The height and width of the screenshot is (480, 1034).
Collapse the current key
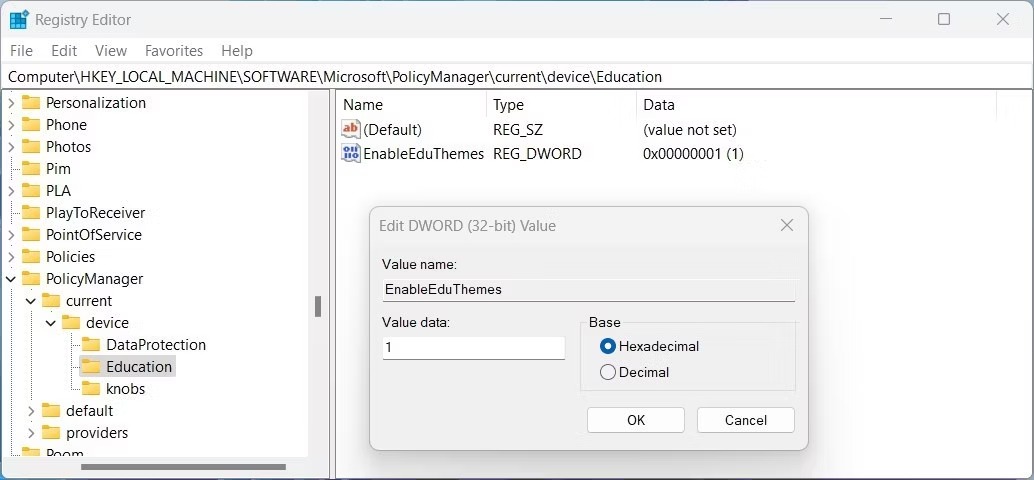(31, 301)
